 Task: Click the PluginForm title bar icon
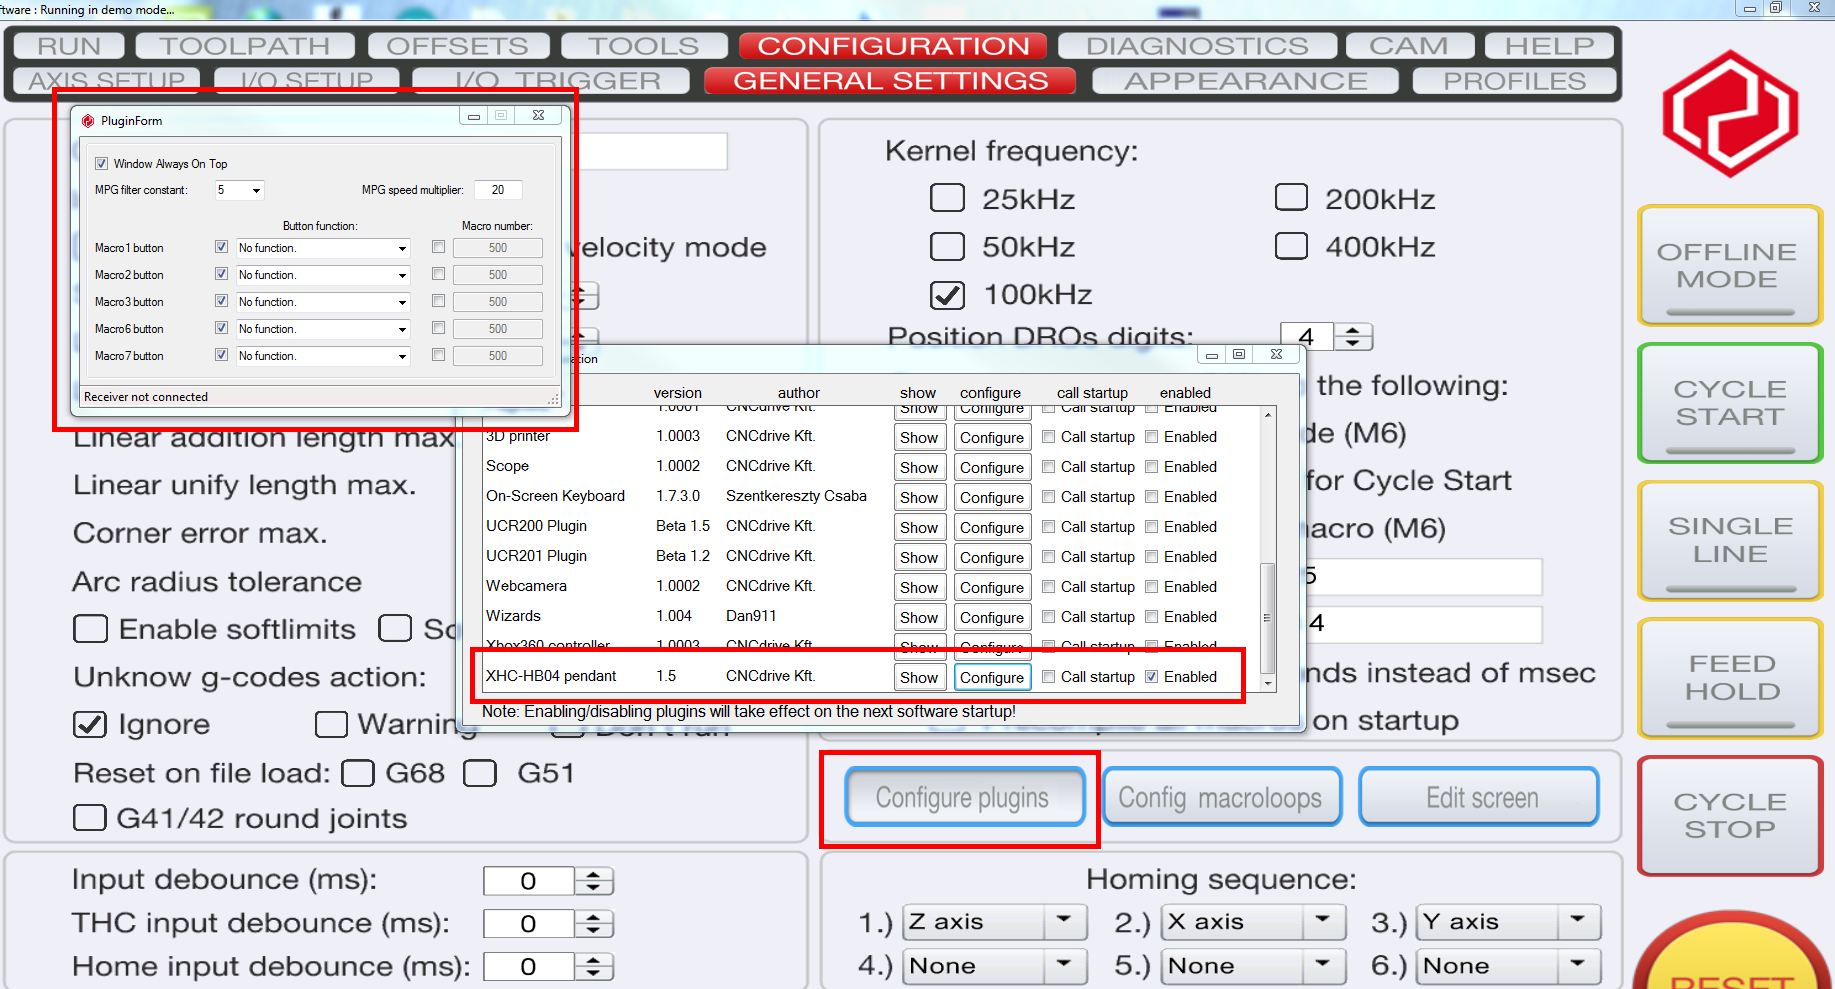point(88,121)
